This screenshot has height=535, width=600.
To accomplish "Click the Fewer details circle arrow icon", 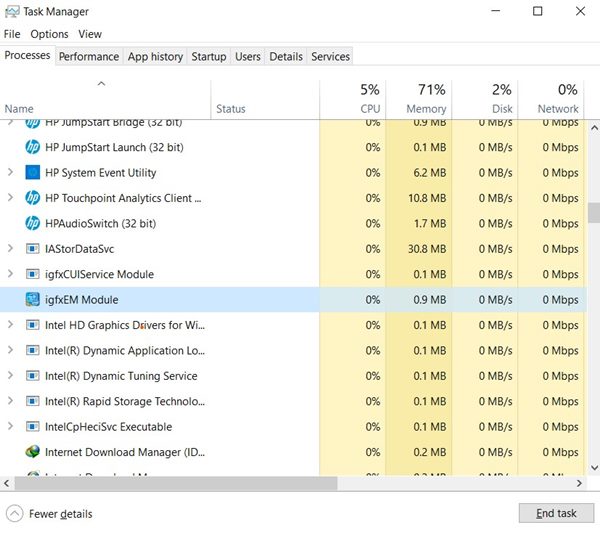I will [x=15, y=514].
